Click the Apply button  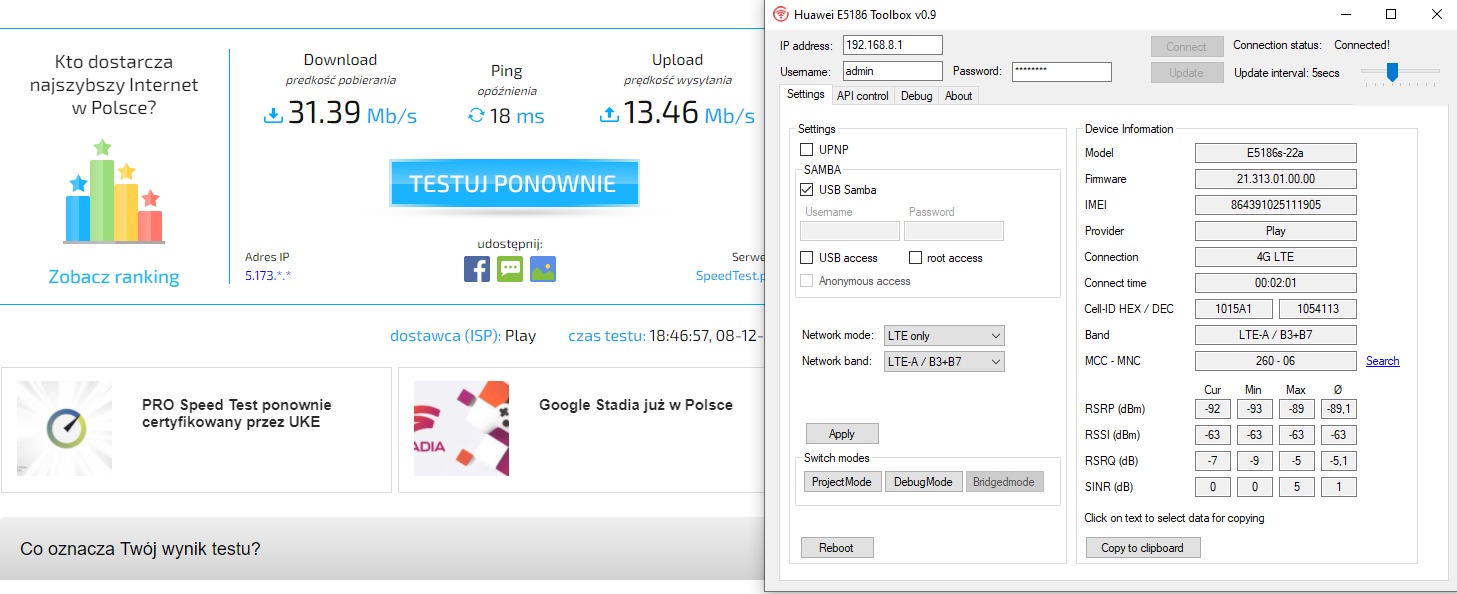[x=842, y=434]
